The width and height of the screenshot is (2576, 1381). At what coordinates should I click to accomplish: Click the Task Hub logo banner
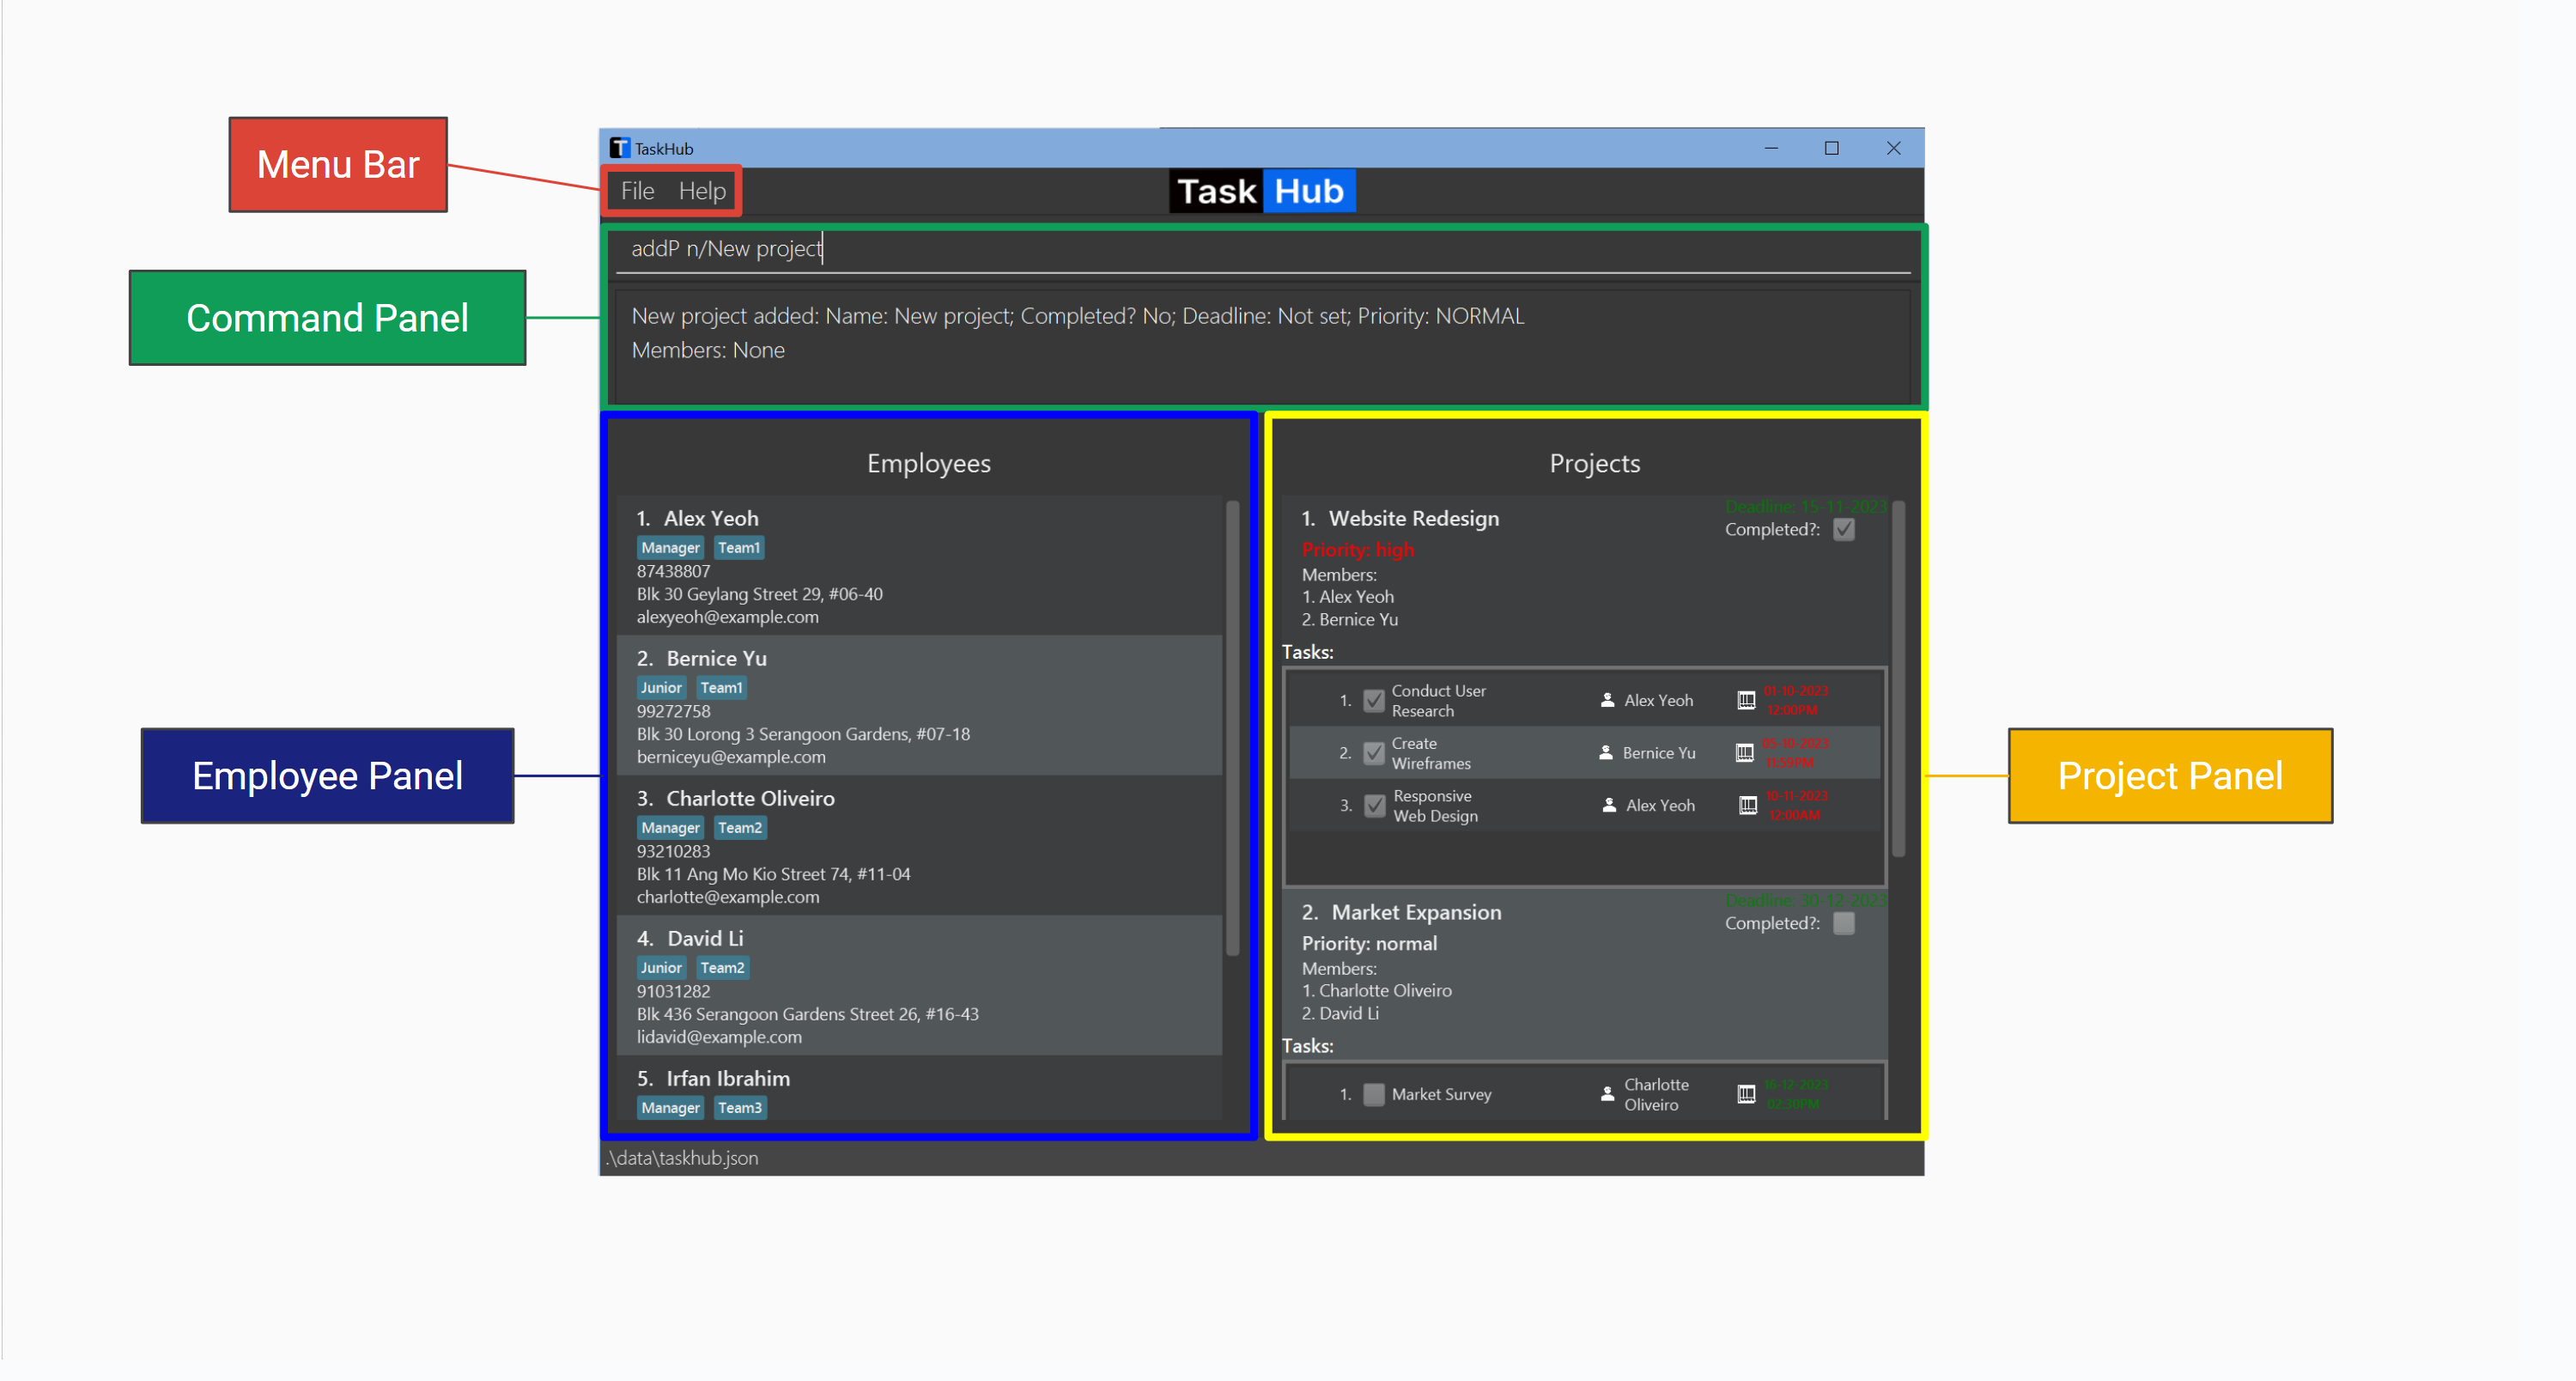1262,191
